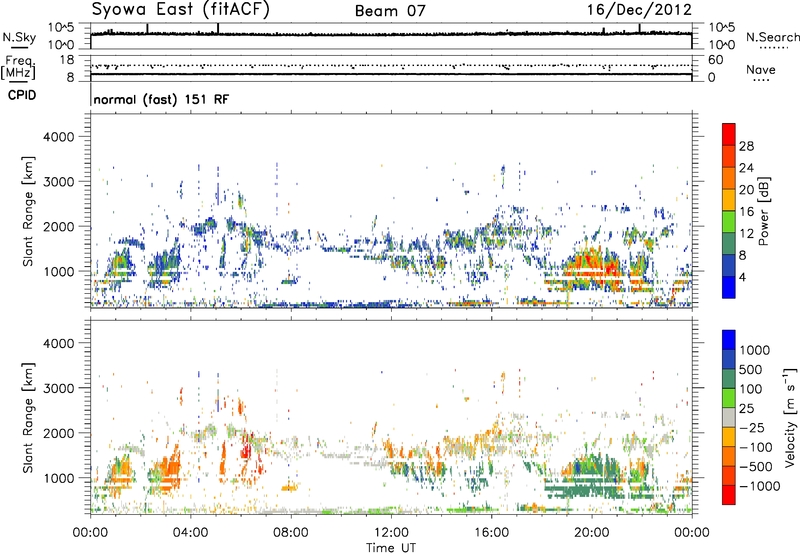Click 'normal (fast) 151 RF' text
The height and width of the screenshot is (554, 800).
161,99
